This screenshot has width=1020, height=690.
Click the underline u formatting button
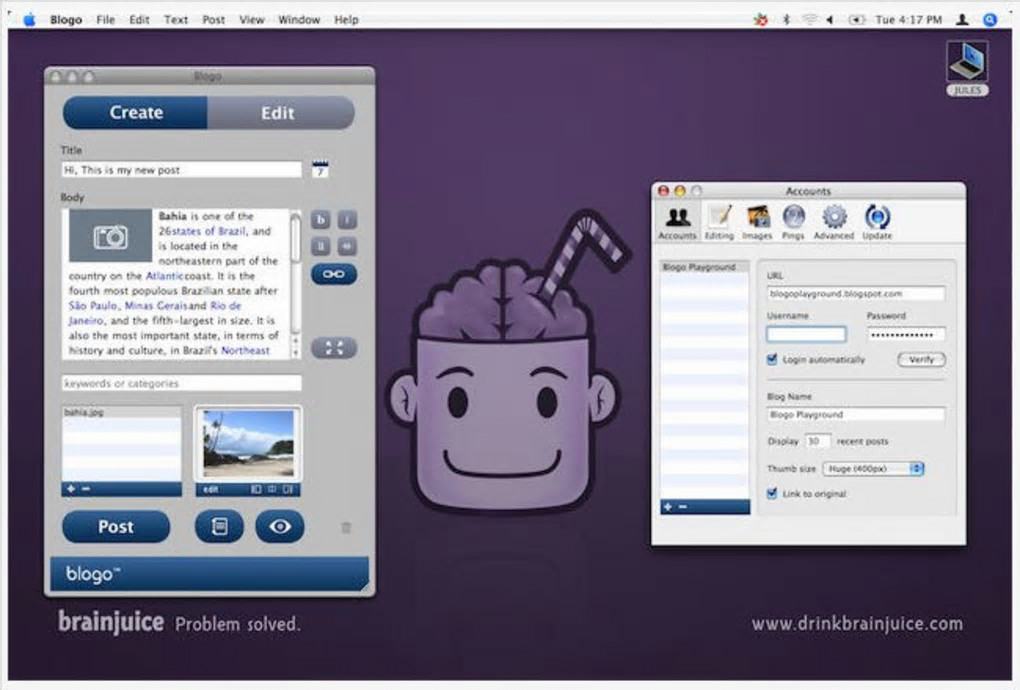pos(321,246)
